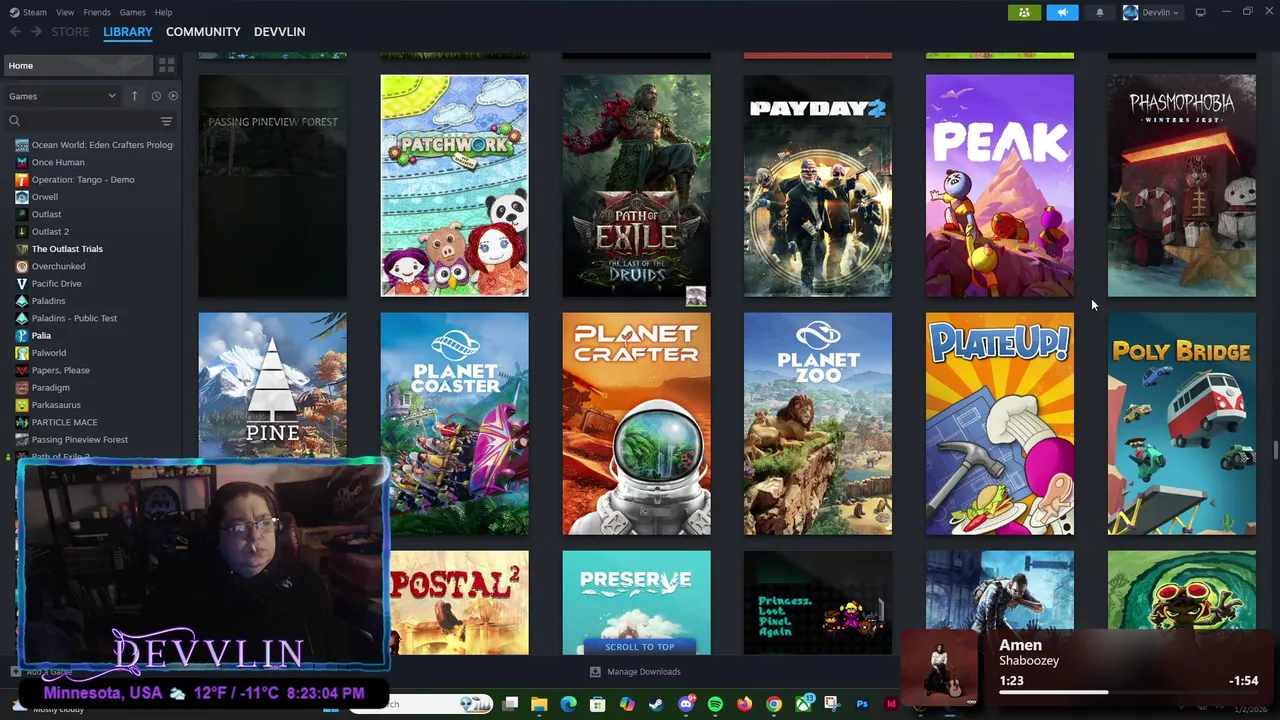Image resolution: width=1280 pixels, height=720 pixels.
Task: Open Photoshop from the taskbar
Action: (x=862, y=704)
